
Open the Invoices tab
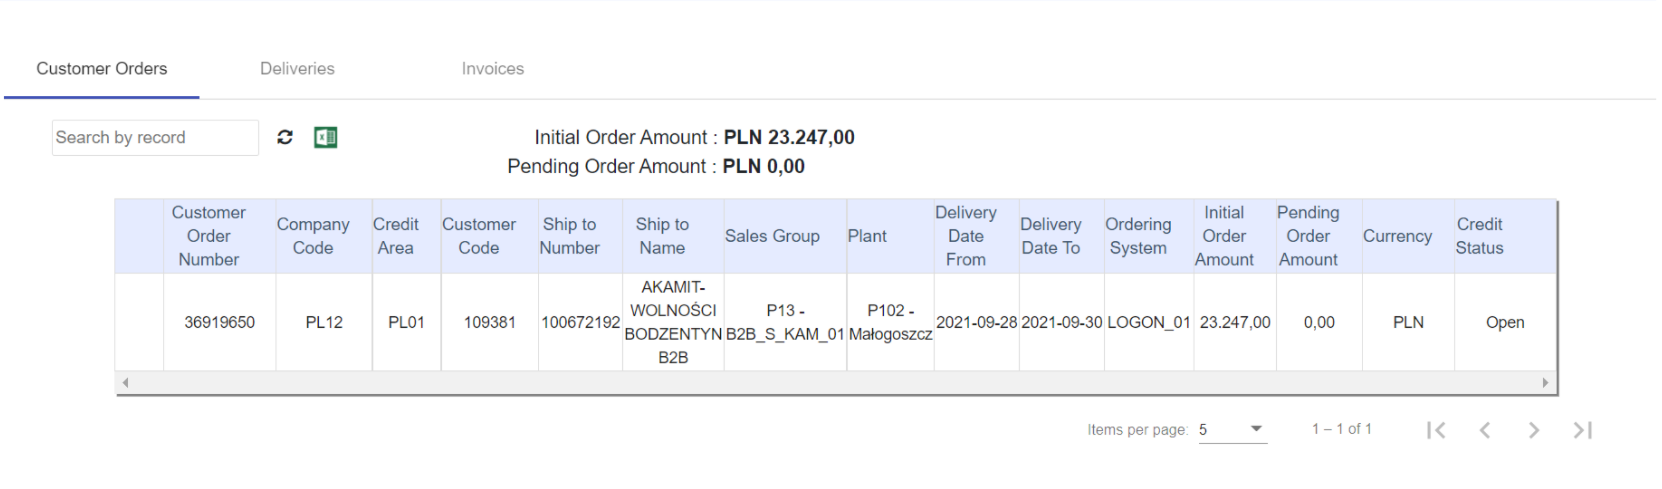point(493,69)
